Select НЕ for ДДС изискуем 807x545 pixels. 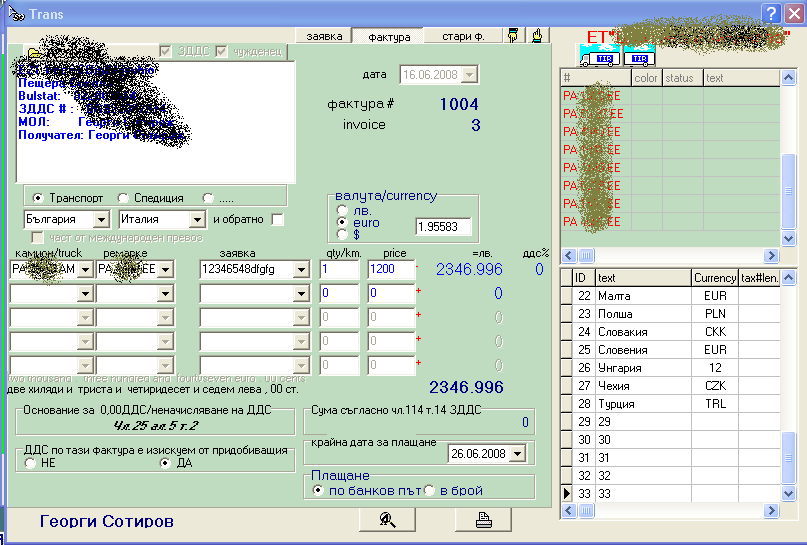point(30,463)
